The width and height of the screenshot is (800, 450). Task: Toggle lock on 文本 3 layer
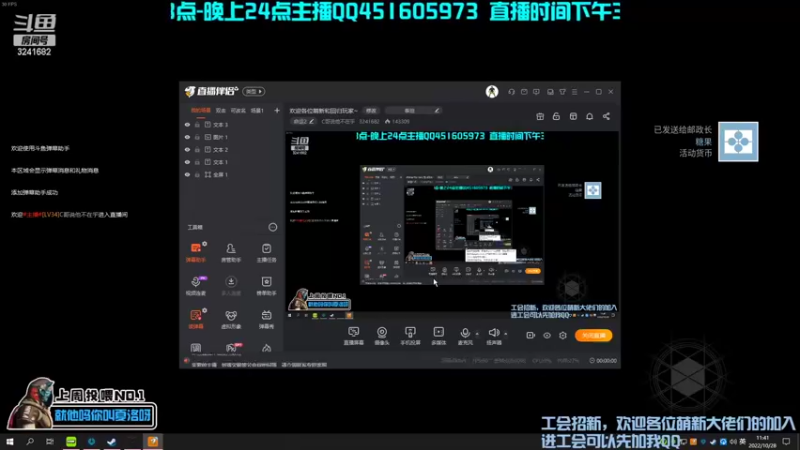(x=197, y=124)
